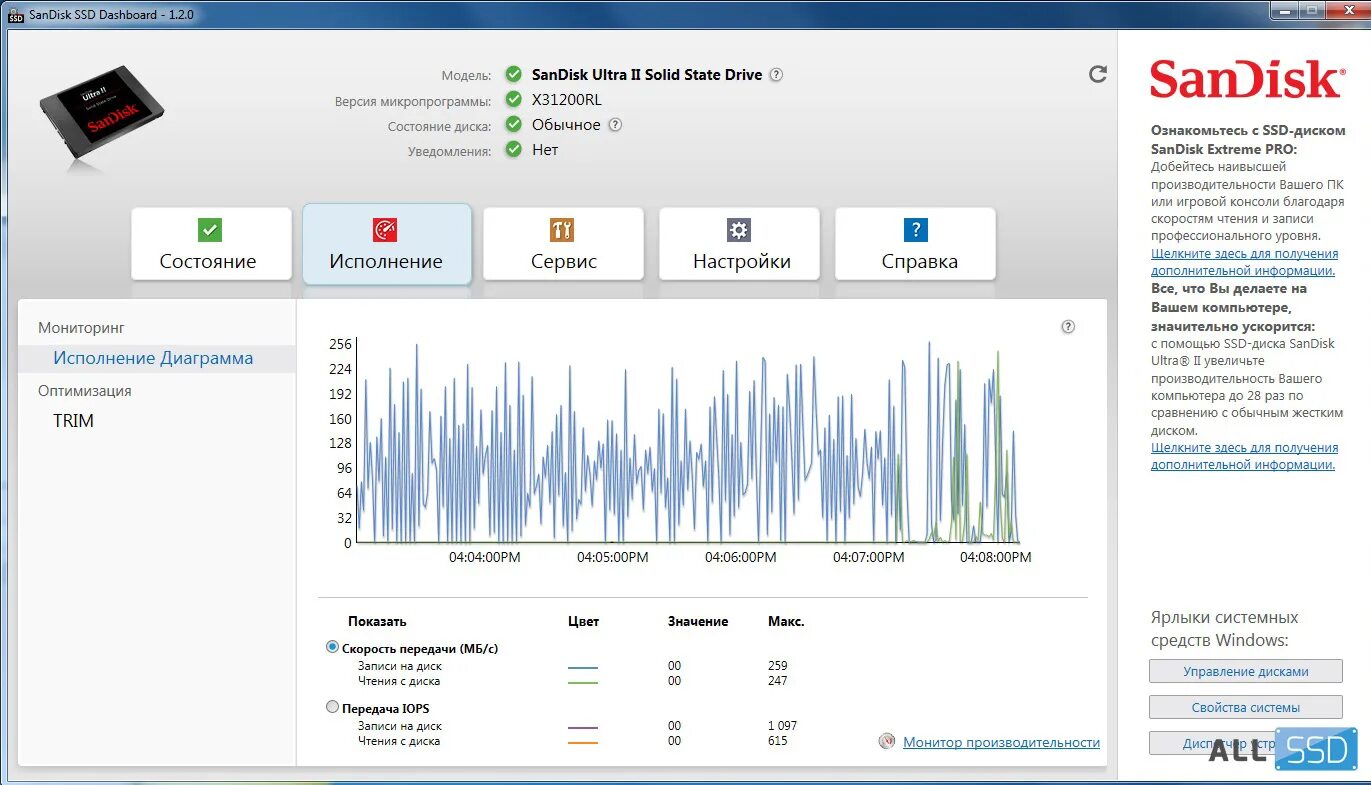Click the Ultra II additional information link
The width and height of the screenshot is (1371, 785).
click(1244, 456)
